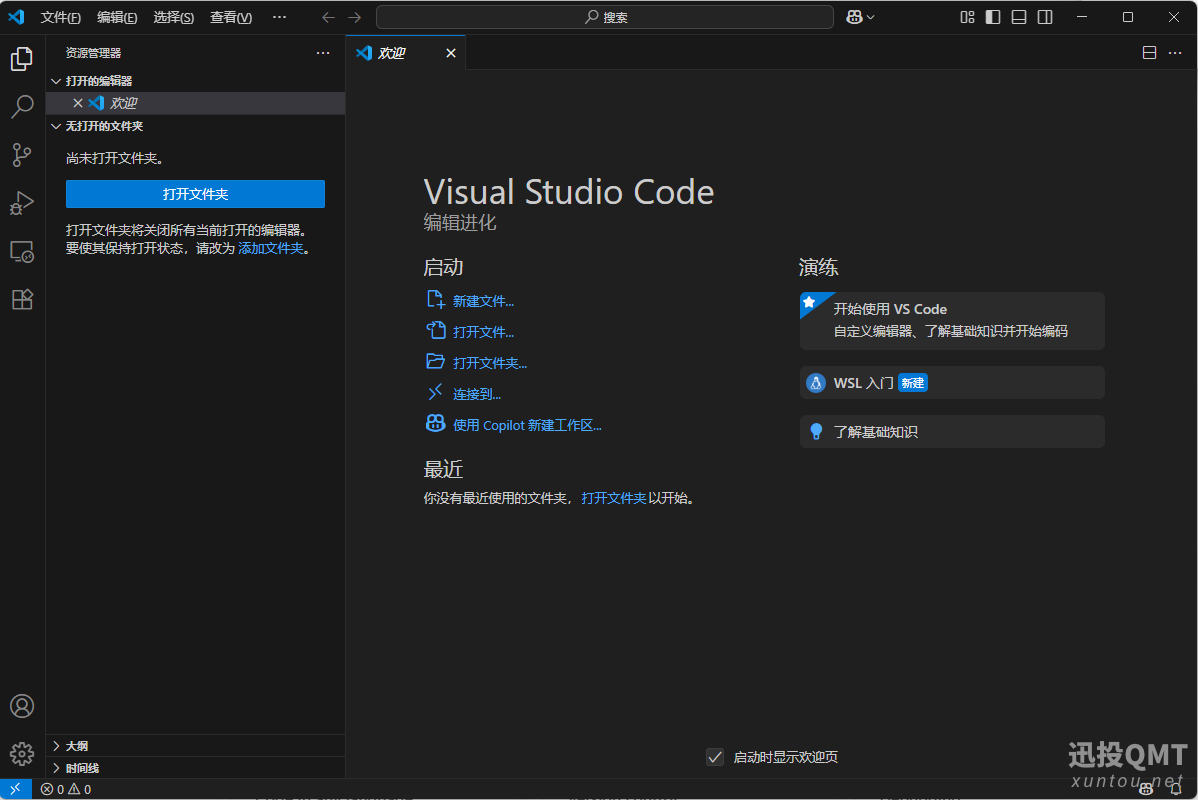The width and height of the screenshot is (1198, 800).
Task: Open the Extensions view
Action: pyautogui.click(x=22, y=300)
